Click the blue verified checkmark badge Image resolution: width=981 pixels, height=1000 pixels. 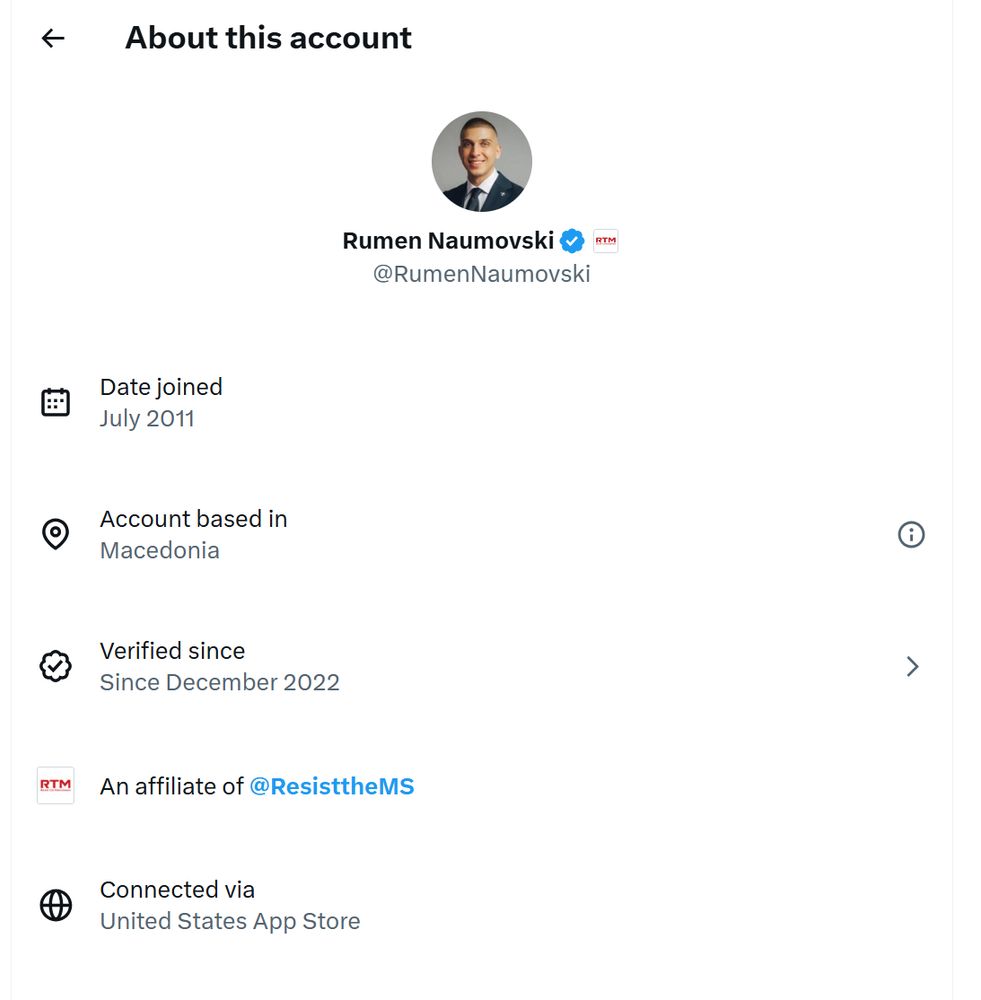coord(572,241)
